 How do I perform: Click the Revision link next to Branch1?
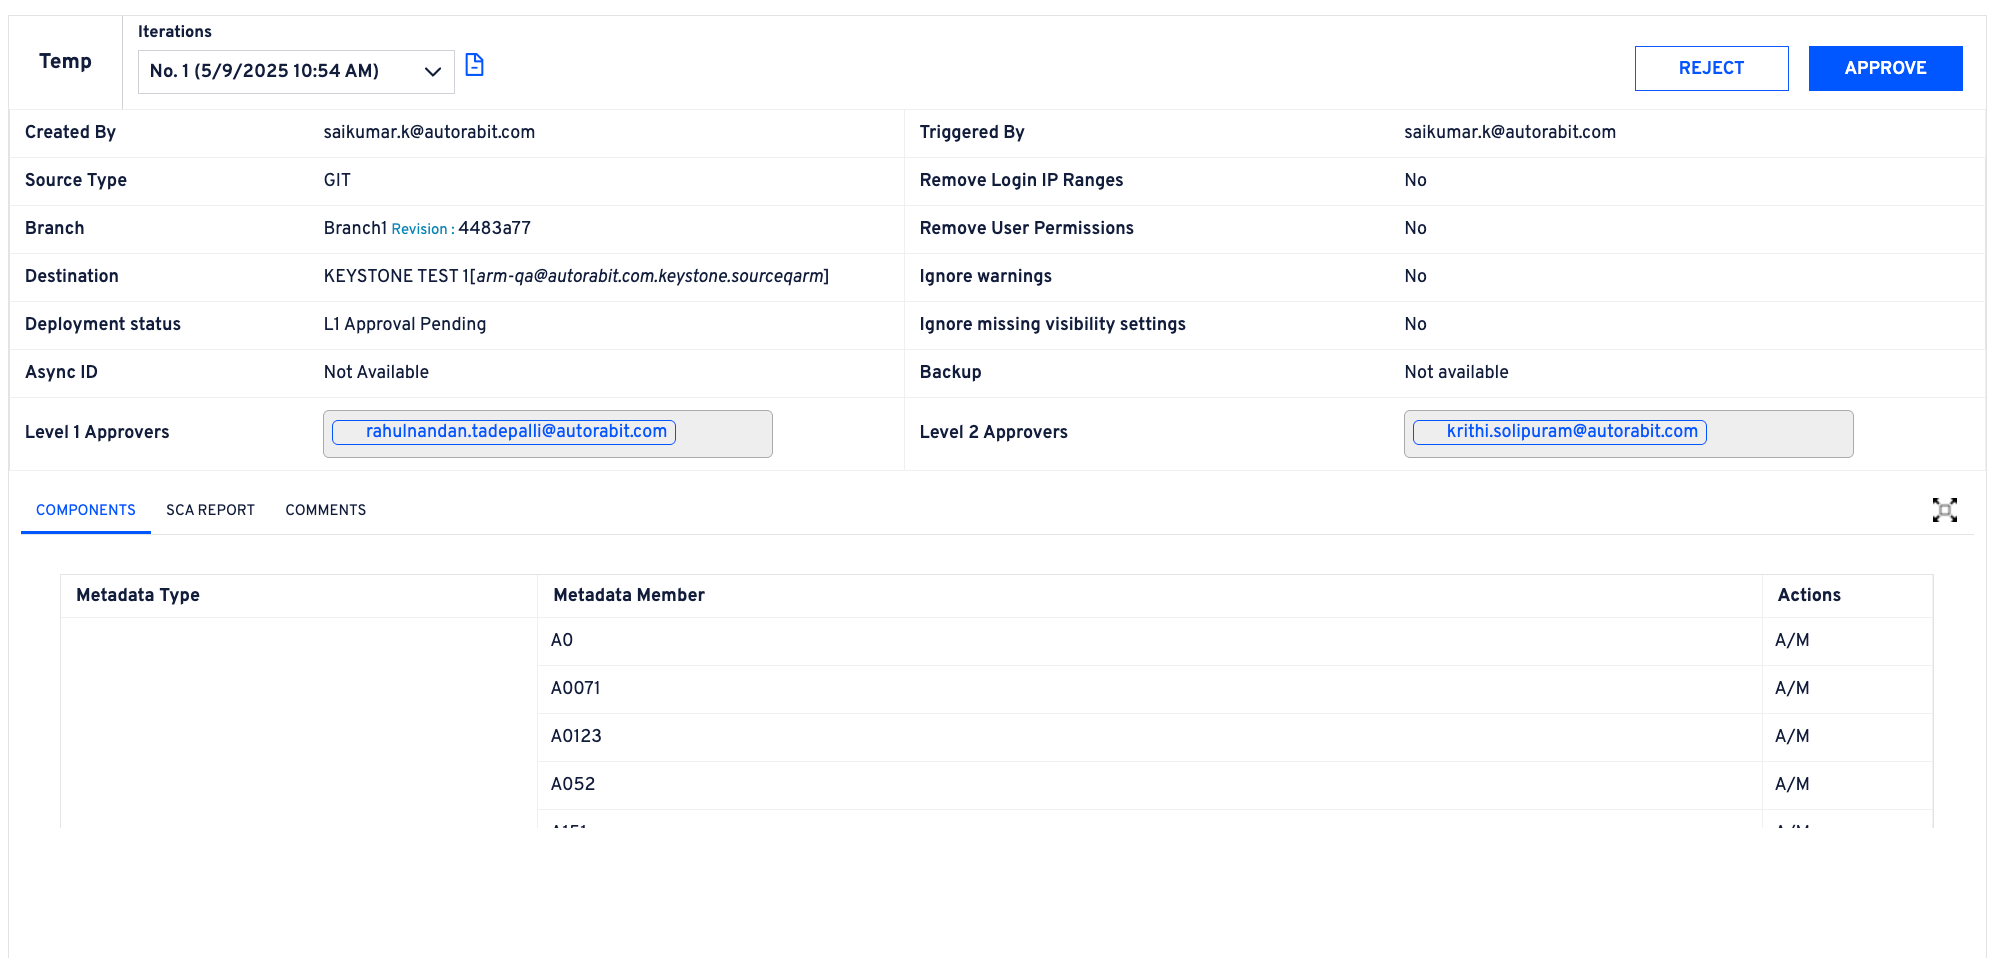click(420, 229)
